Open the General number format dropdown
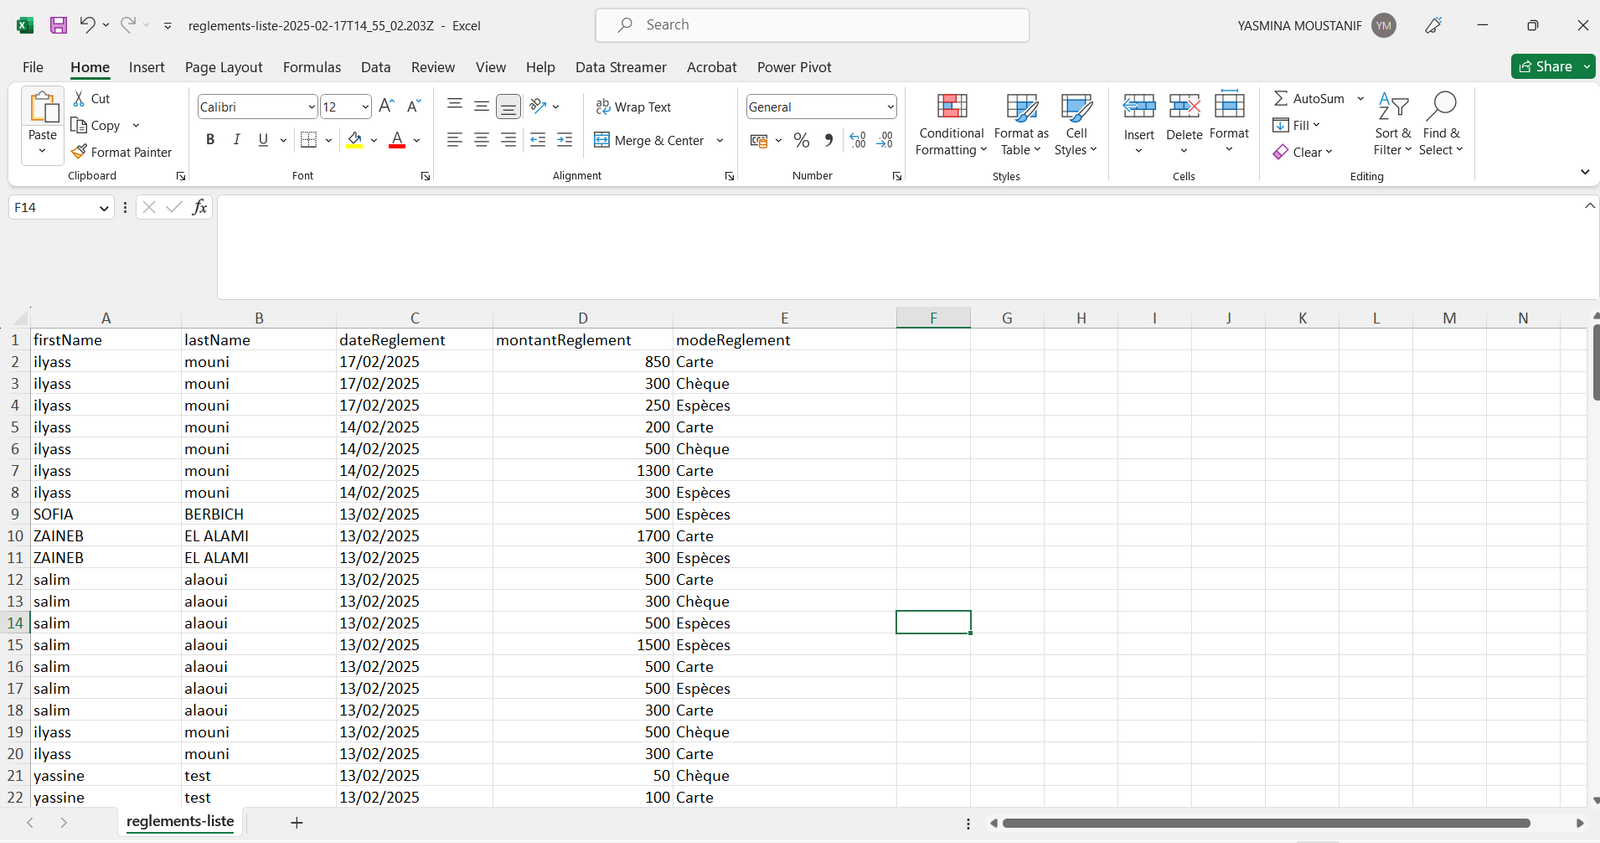 (890, 107)
